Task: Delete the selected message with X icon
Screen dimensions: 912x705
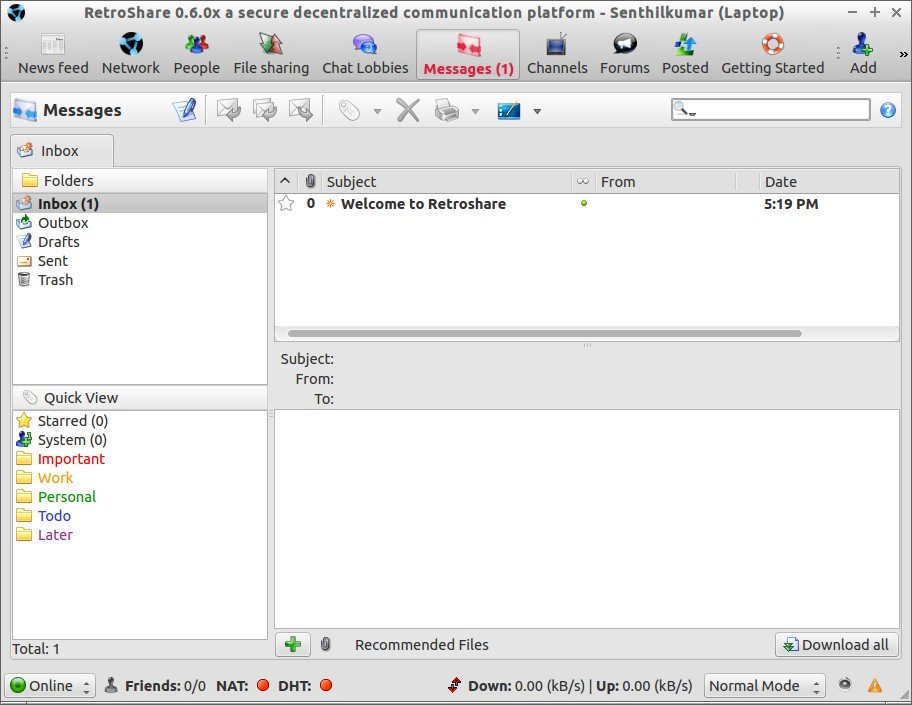Action: [x=408, y=109]
